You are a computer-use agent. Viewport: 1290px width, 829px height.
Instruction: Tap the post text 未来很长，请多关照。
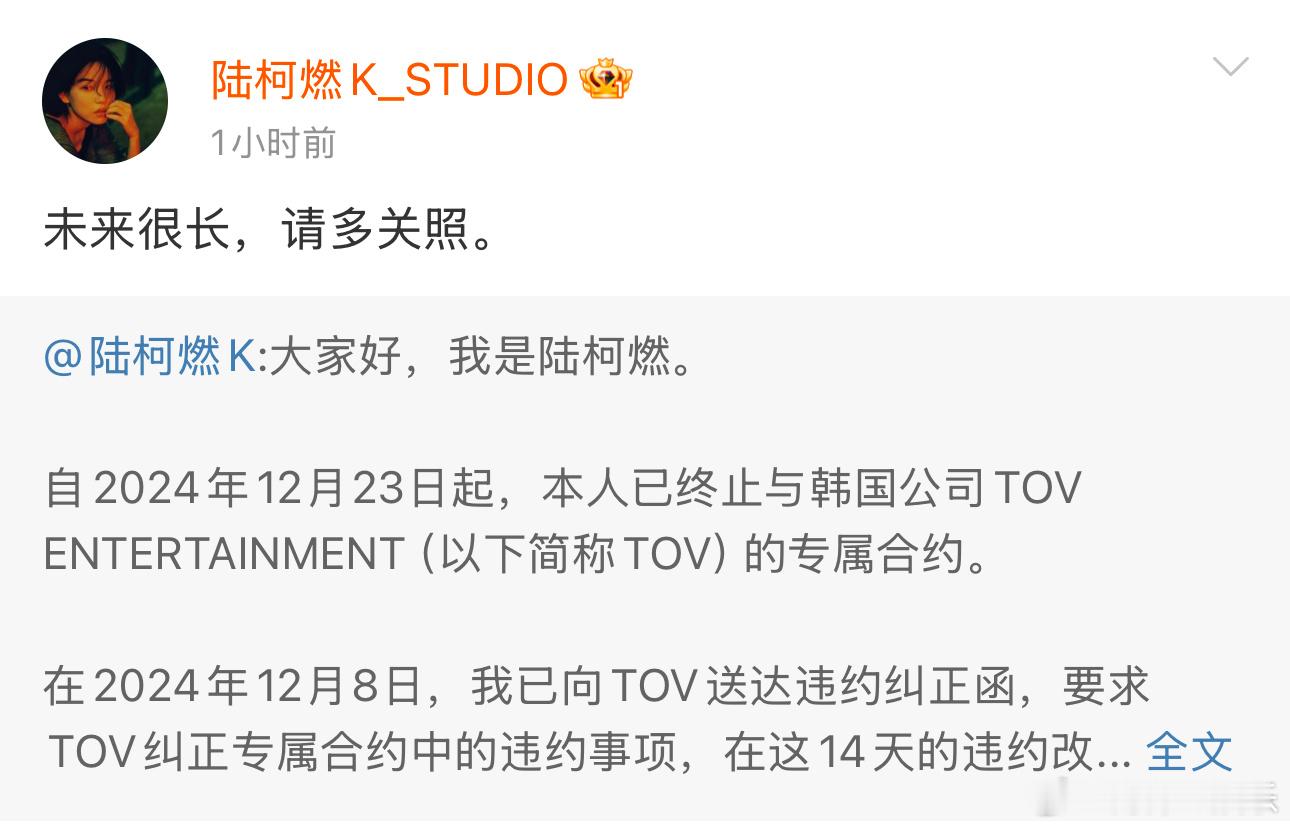[x=271, y=232]
